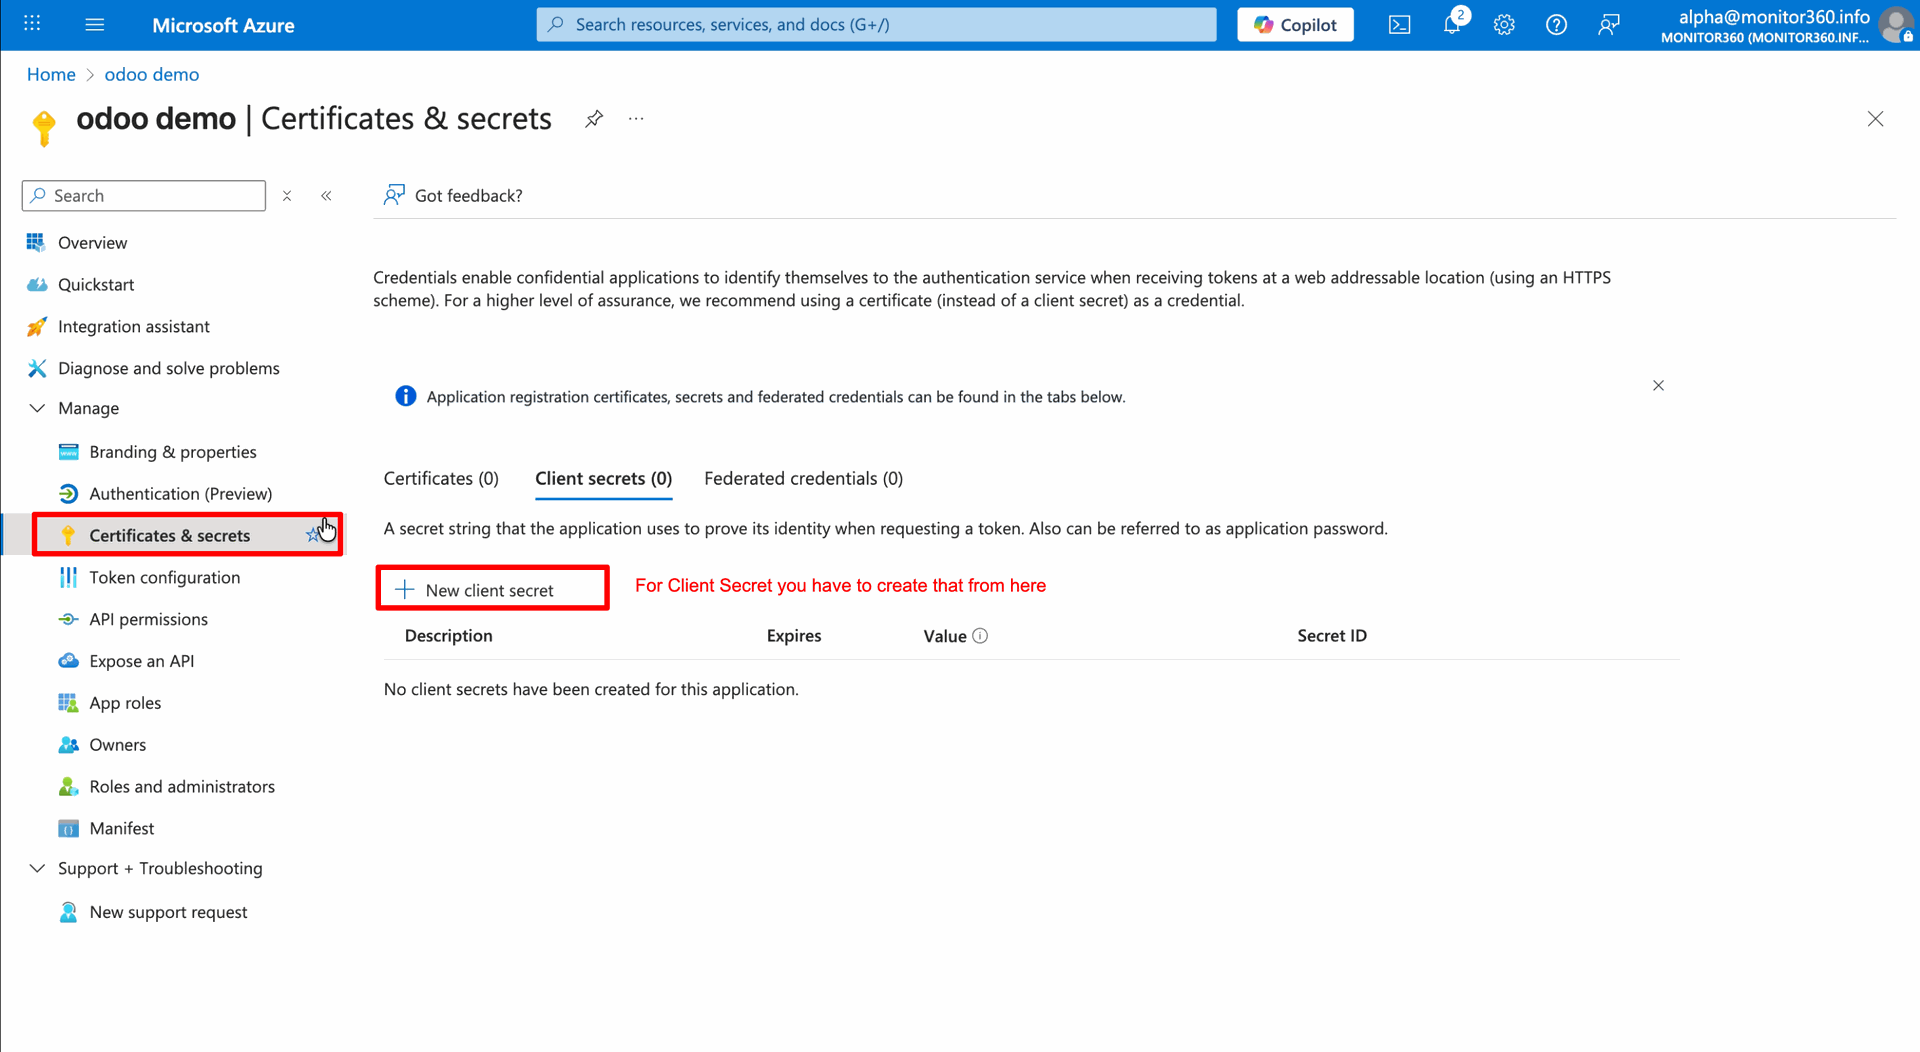Go to Home breadcrumb
1920x1052 pixels.
click(51, 74)
